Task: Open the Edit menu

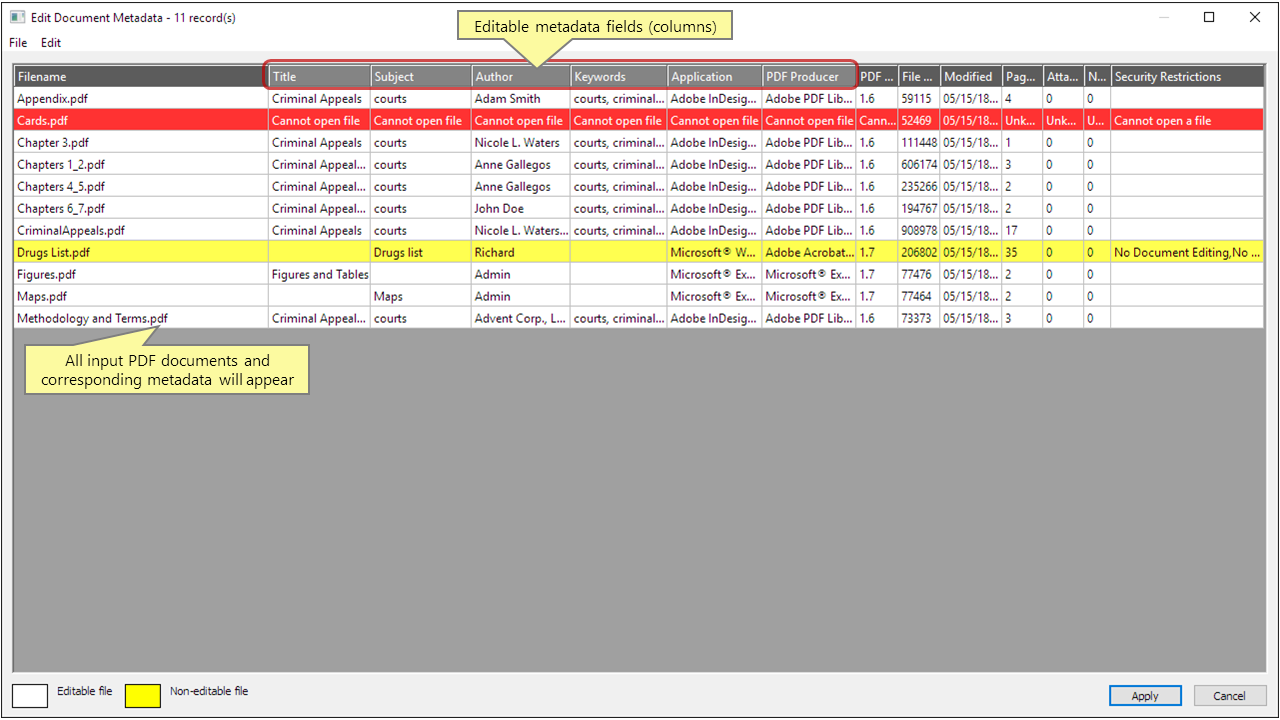Action: pos(50,42)
